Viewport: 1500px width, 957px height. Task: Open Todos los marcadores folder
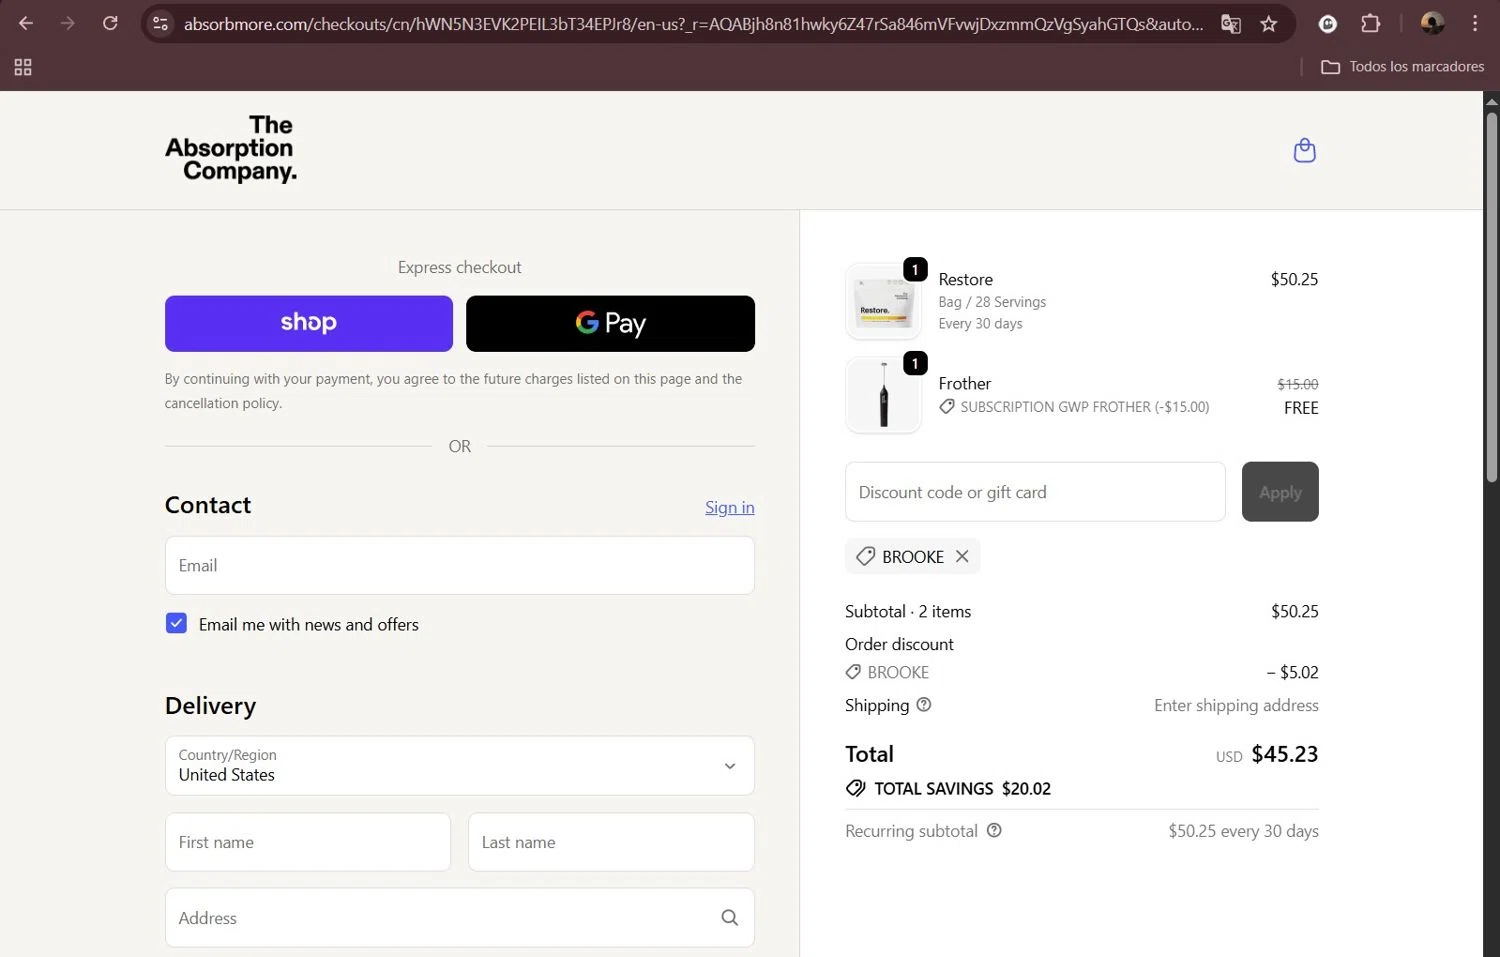(x=1403, y=67)
